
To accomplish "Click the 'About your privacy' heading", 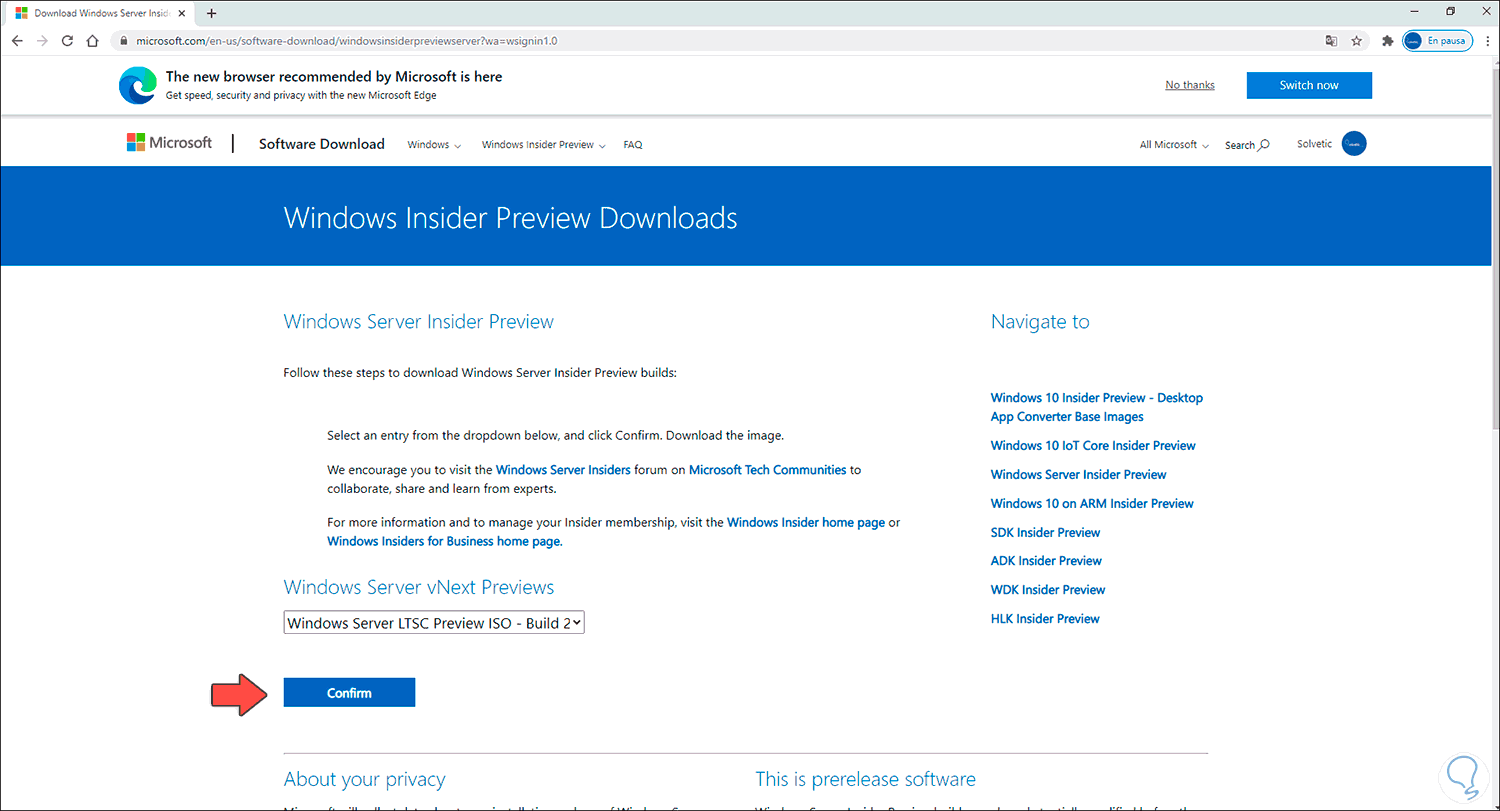I will 365,779.
